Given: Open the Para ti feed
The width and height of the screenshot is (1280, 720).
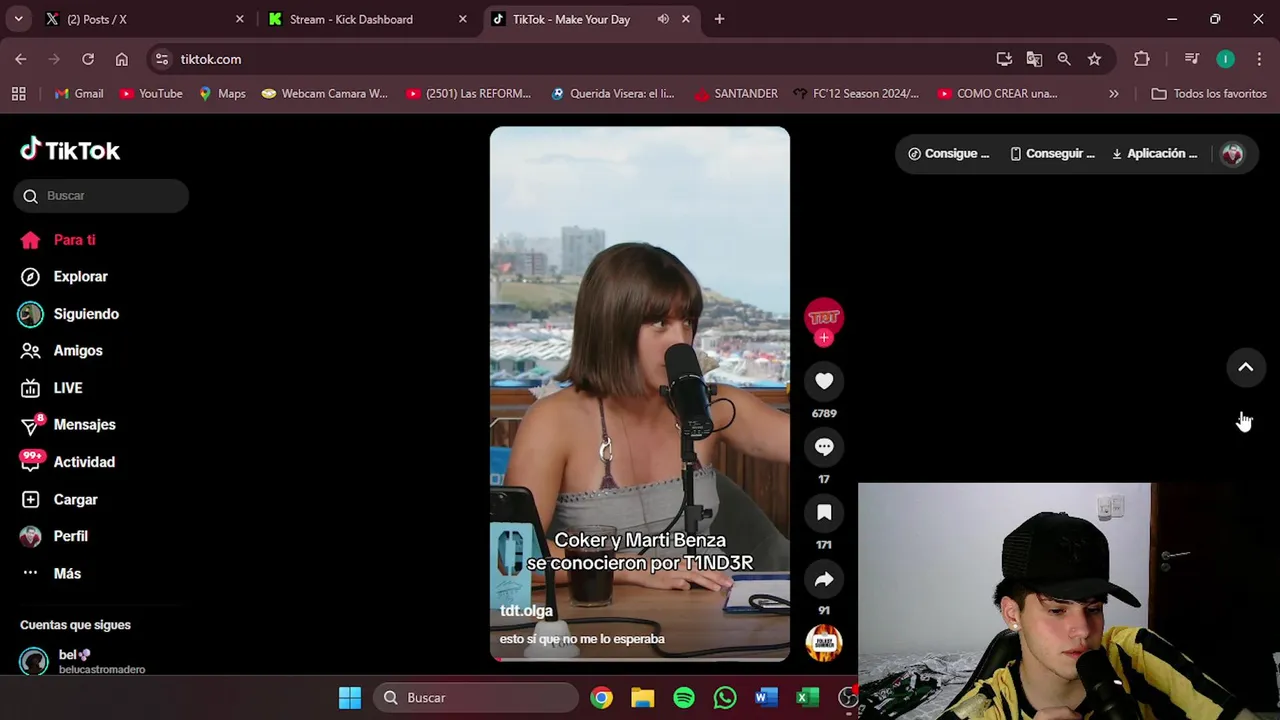Looking at the screenshot, I should click(x=58, y=240).
